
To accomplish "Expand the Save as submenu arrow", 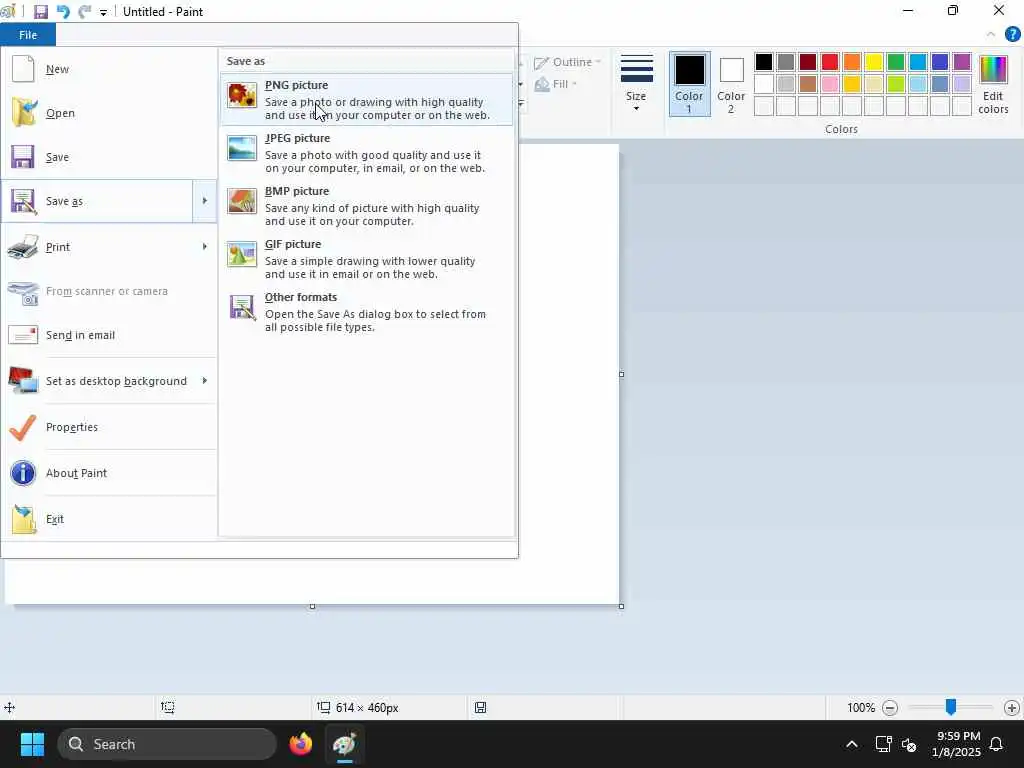I will pos(204,200).
